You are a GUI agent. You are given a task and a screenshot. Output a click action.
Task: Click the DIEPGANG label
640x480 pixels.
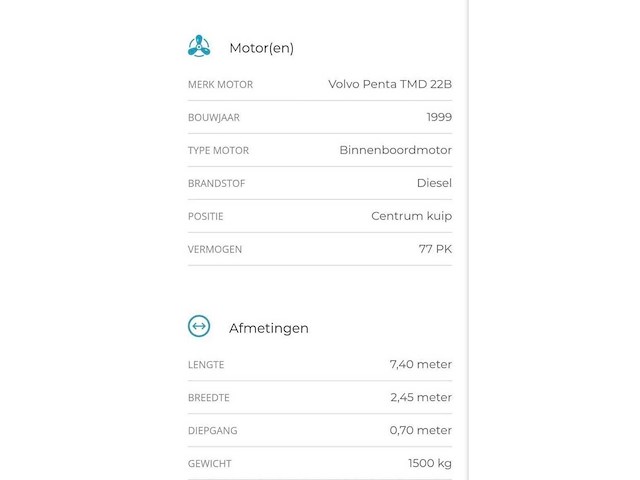pos(212,431)
